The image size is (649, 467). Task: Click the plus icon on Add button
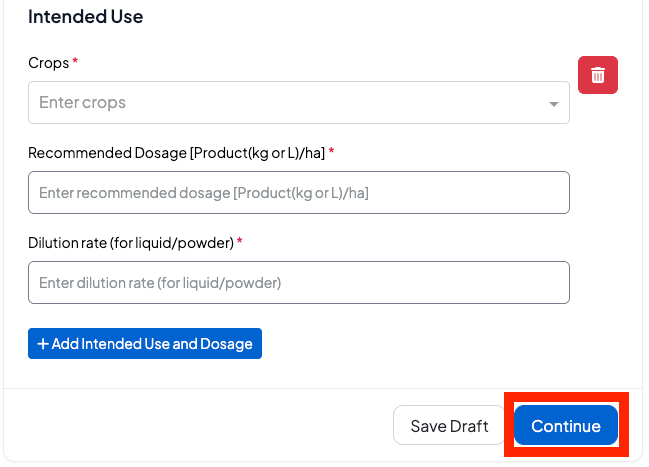click(x=43, y=344)
